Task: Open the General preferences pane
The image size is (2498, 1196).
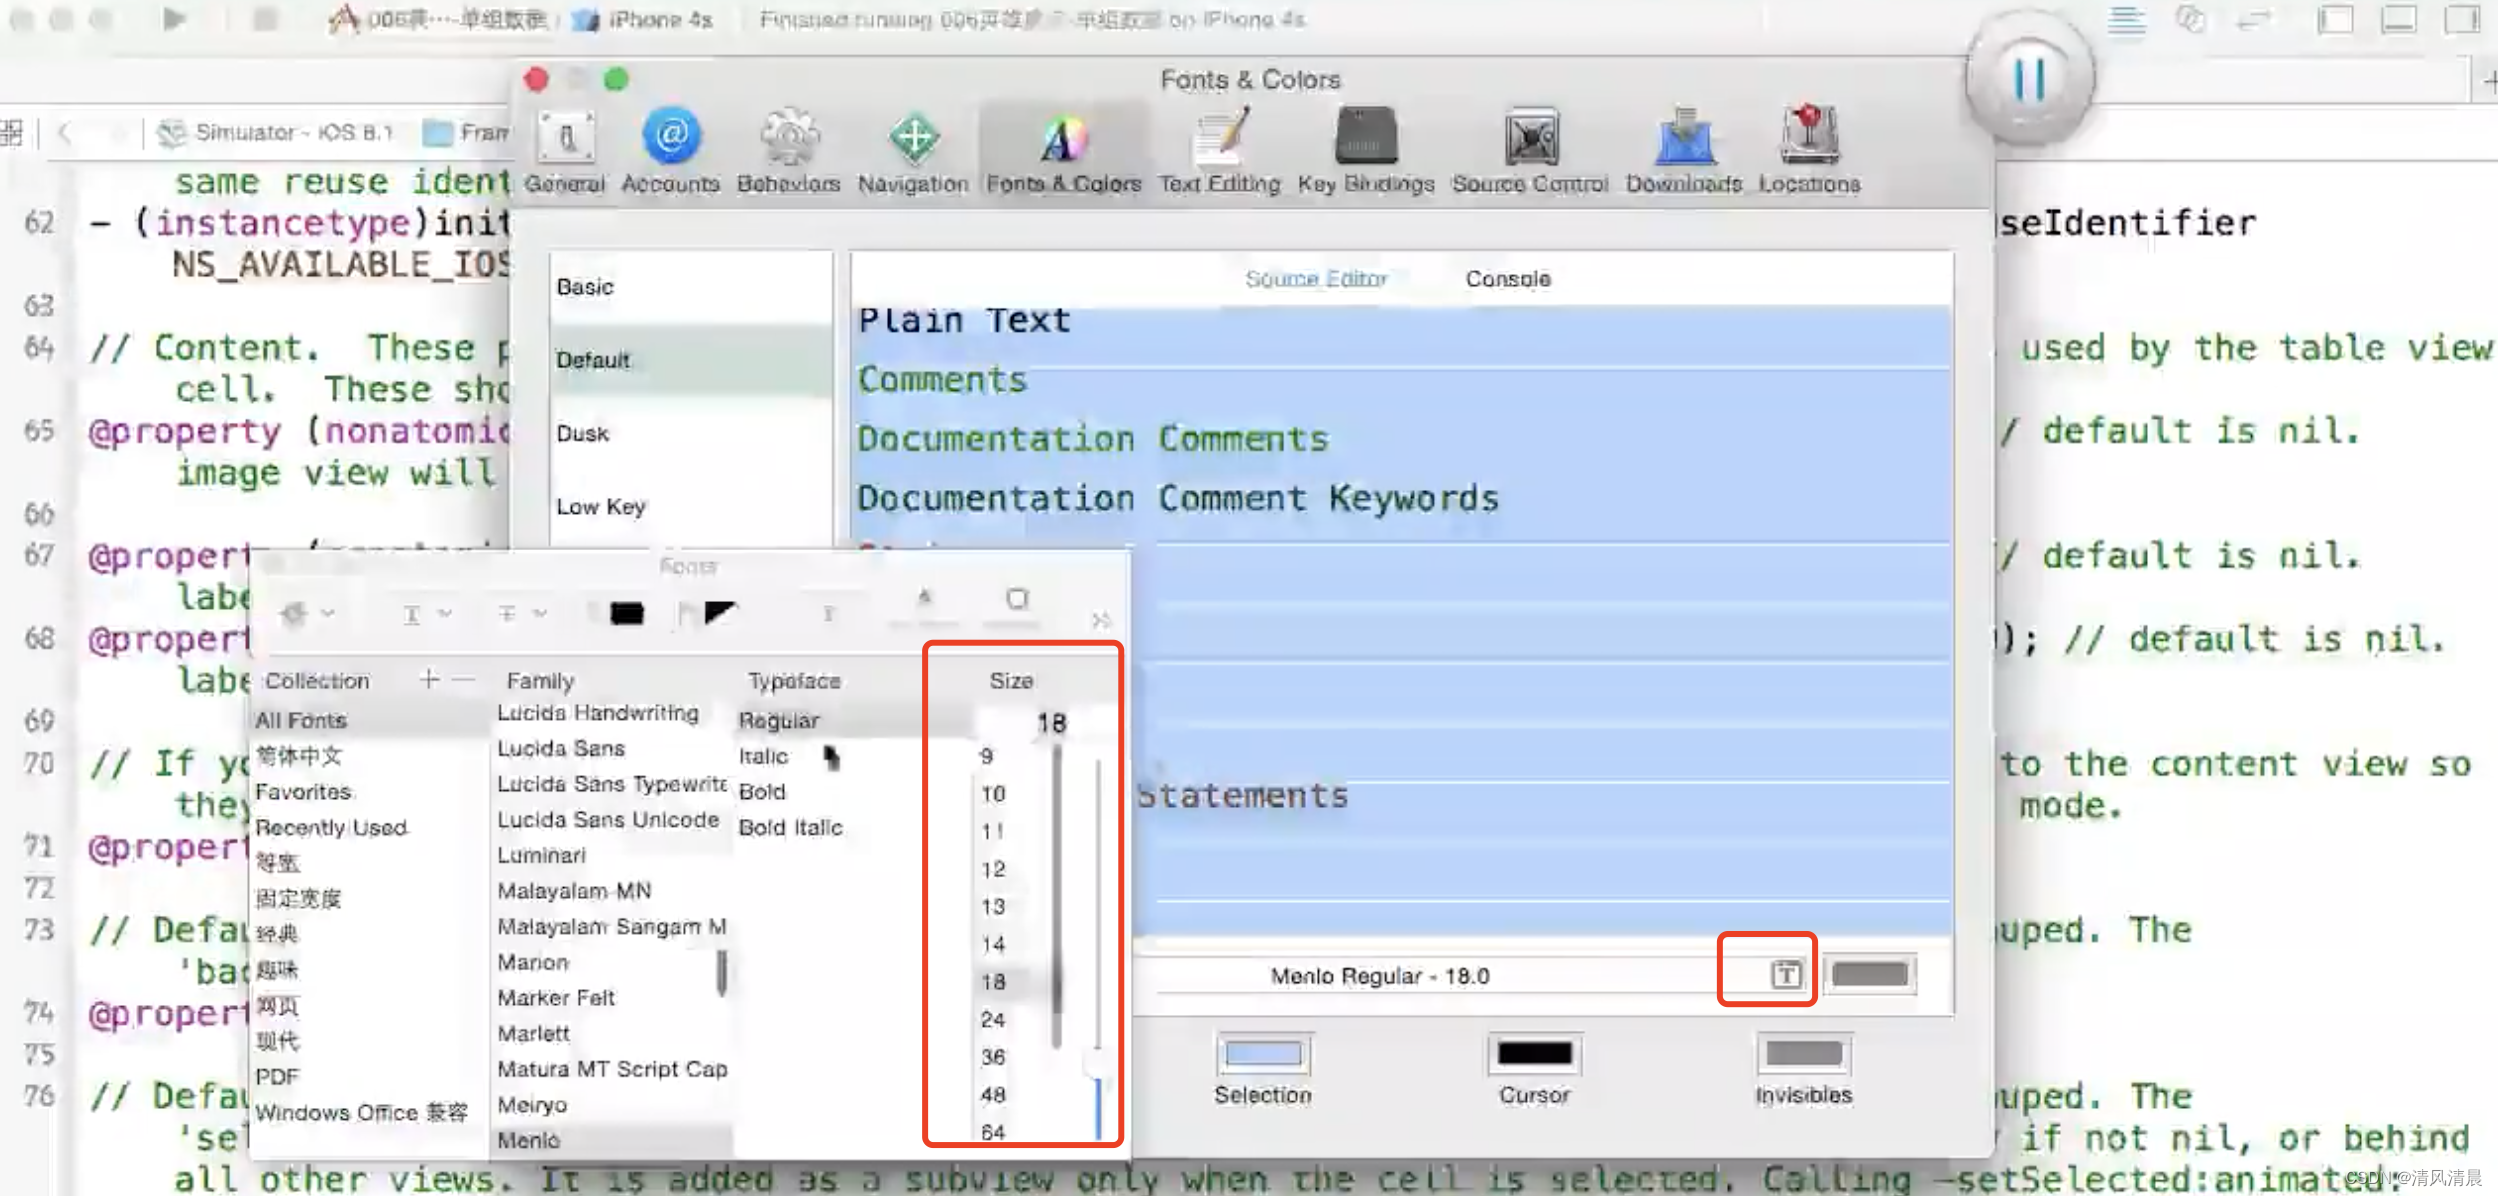Action: coord(565,152)
